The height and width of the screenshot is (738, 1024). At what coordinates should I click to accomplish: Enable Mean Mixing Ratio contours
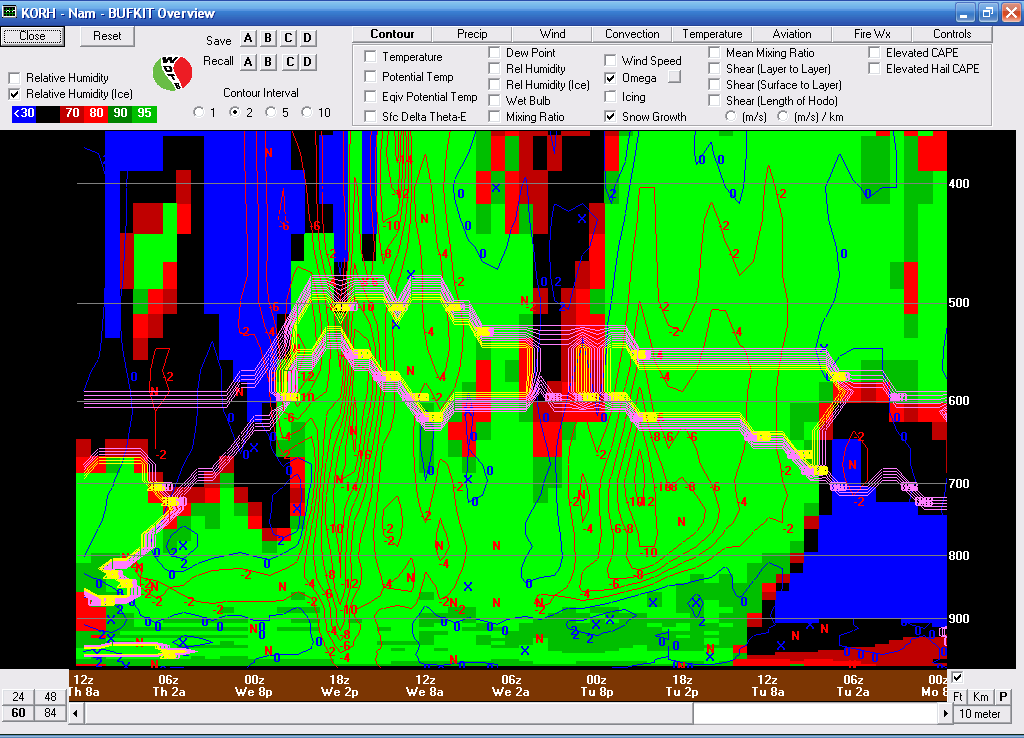click(x=714, y=52)
